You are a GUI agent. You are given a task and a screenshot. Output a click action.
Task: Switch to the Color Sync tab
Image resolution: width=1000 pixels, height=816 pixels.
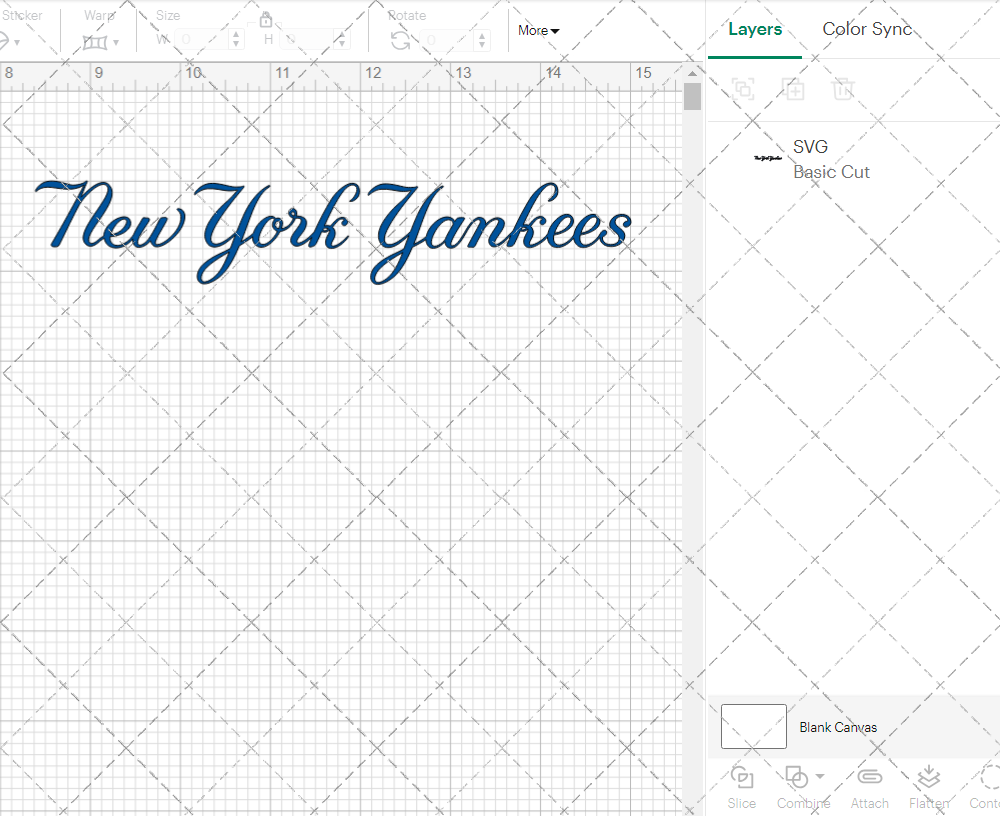point(867,29)
